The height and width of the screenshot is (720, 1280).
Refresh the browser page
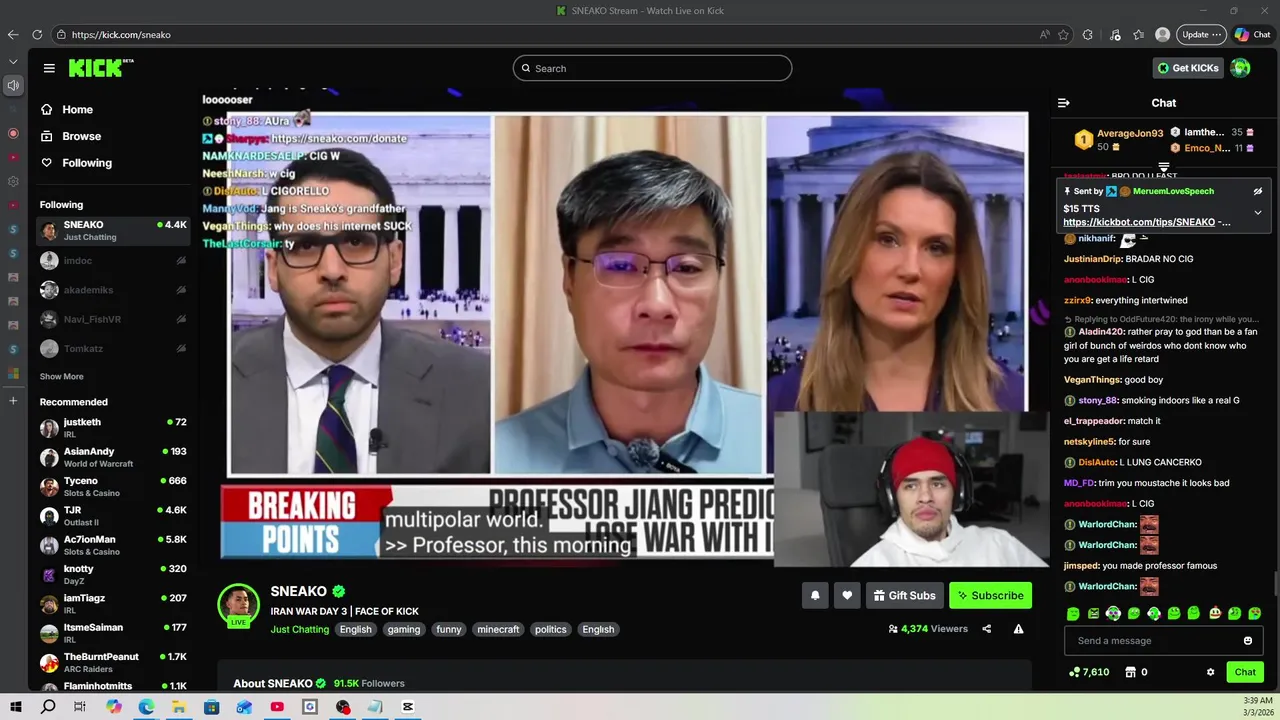tap(37, 34)
